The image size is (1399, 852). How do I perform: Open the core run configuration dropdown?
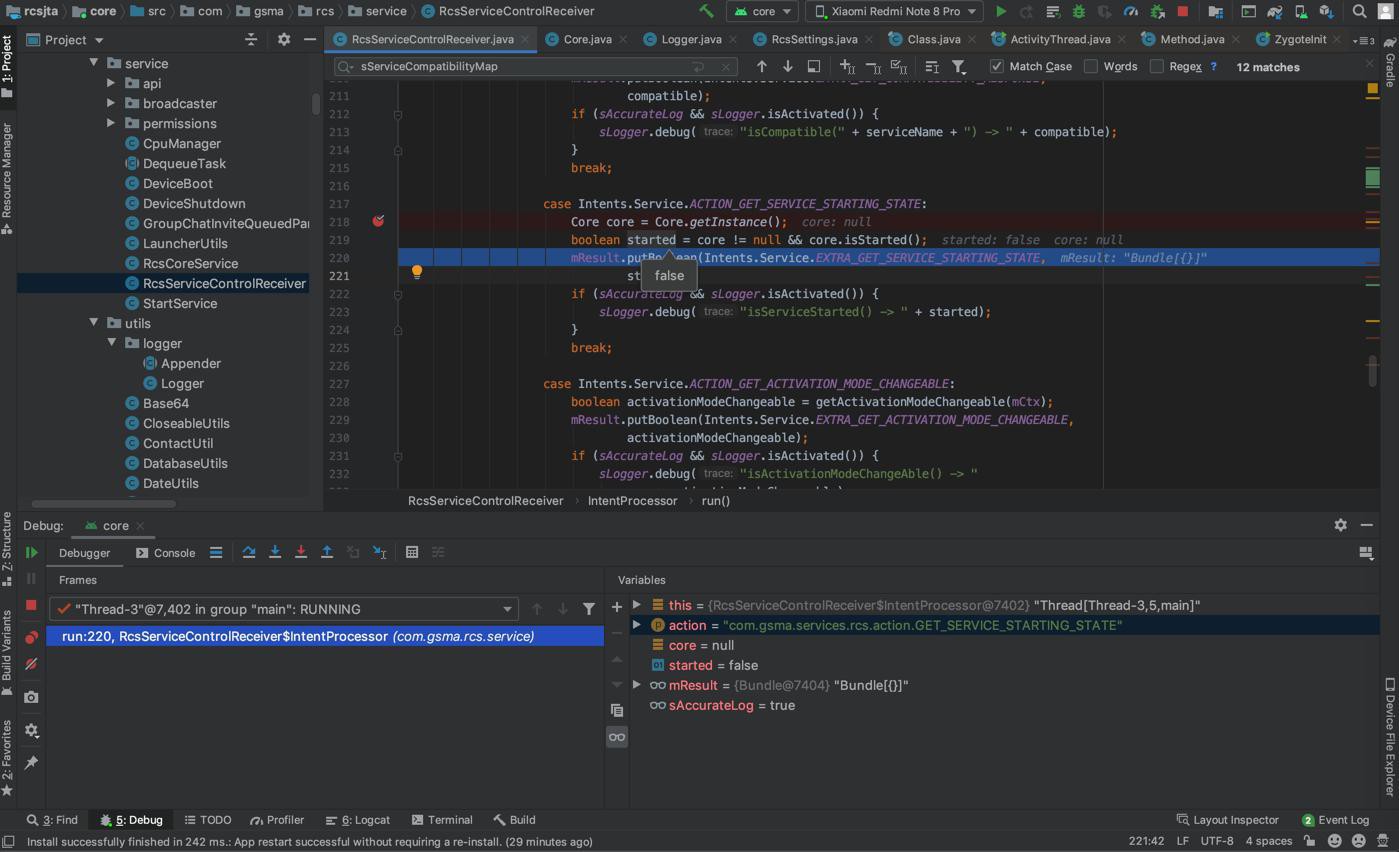tap(763, 12)
